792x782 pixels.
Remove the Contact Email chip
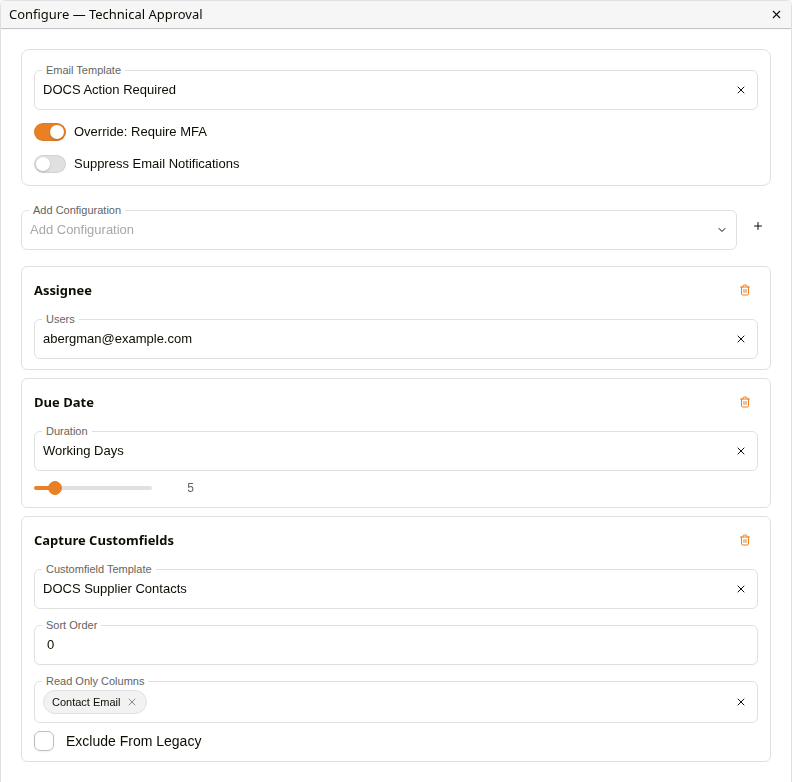[132, 702]
